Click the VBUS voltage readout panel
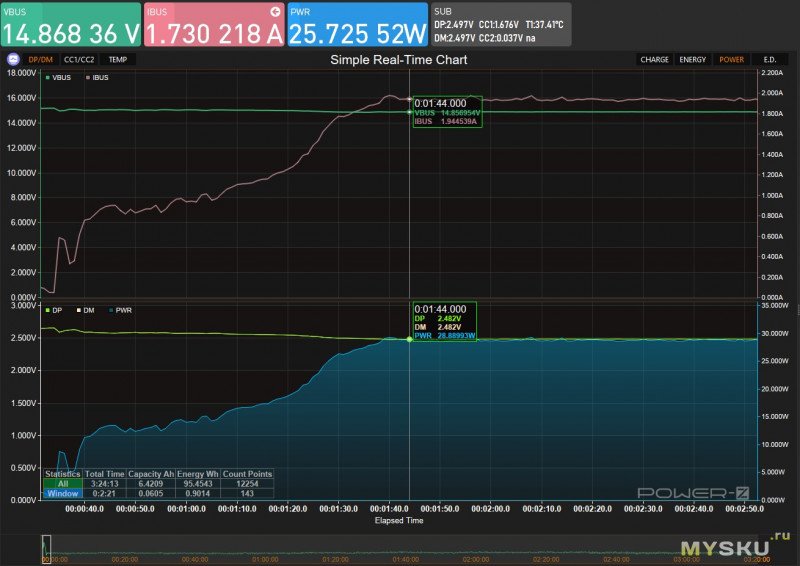Screen dimensions: 800x566 pos(71,25)
